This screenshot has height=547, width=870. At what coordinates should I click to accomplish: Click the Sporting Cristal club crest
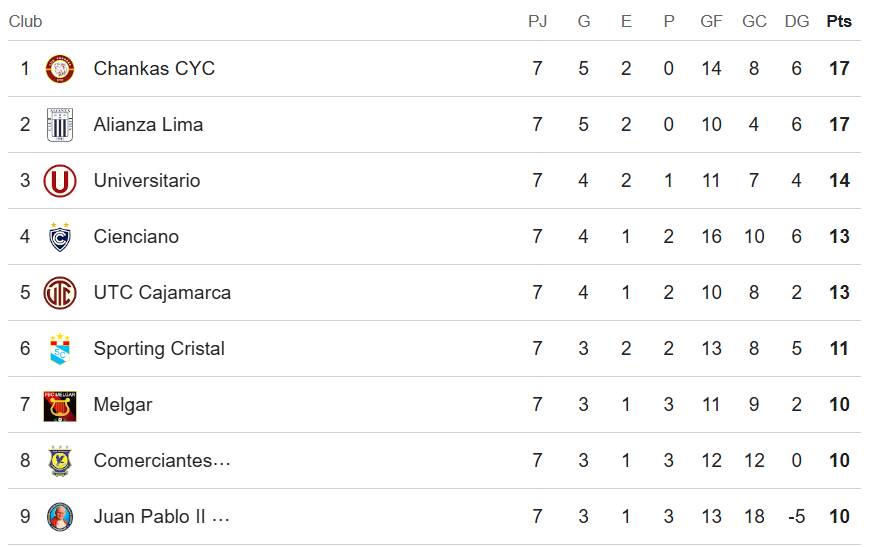tap(60, 349)
